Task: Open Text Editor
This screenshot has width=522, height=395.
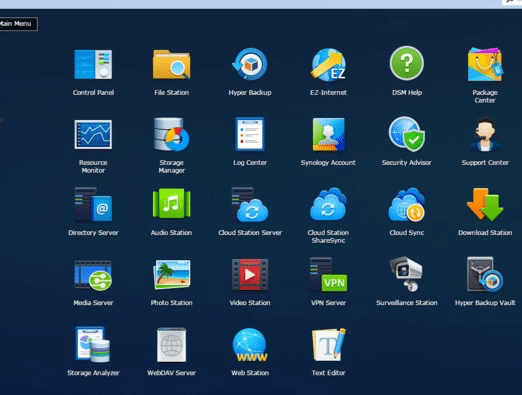Action: [x=328, y=344]
